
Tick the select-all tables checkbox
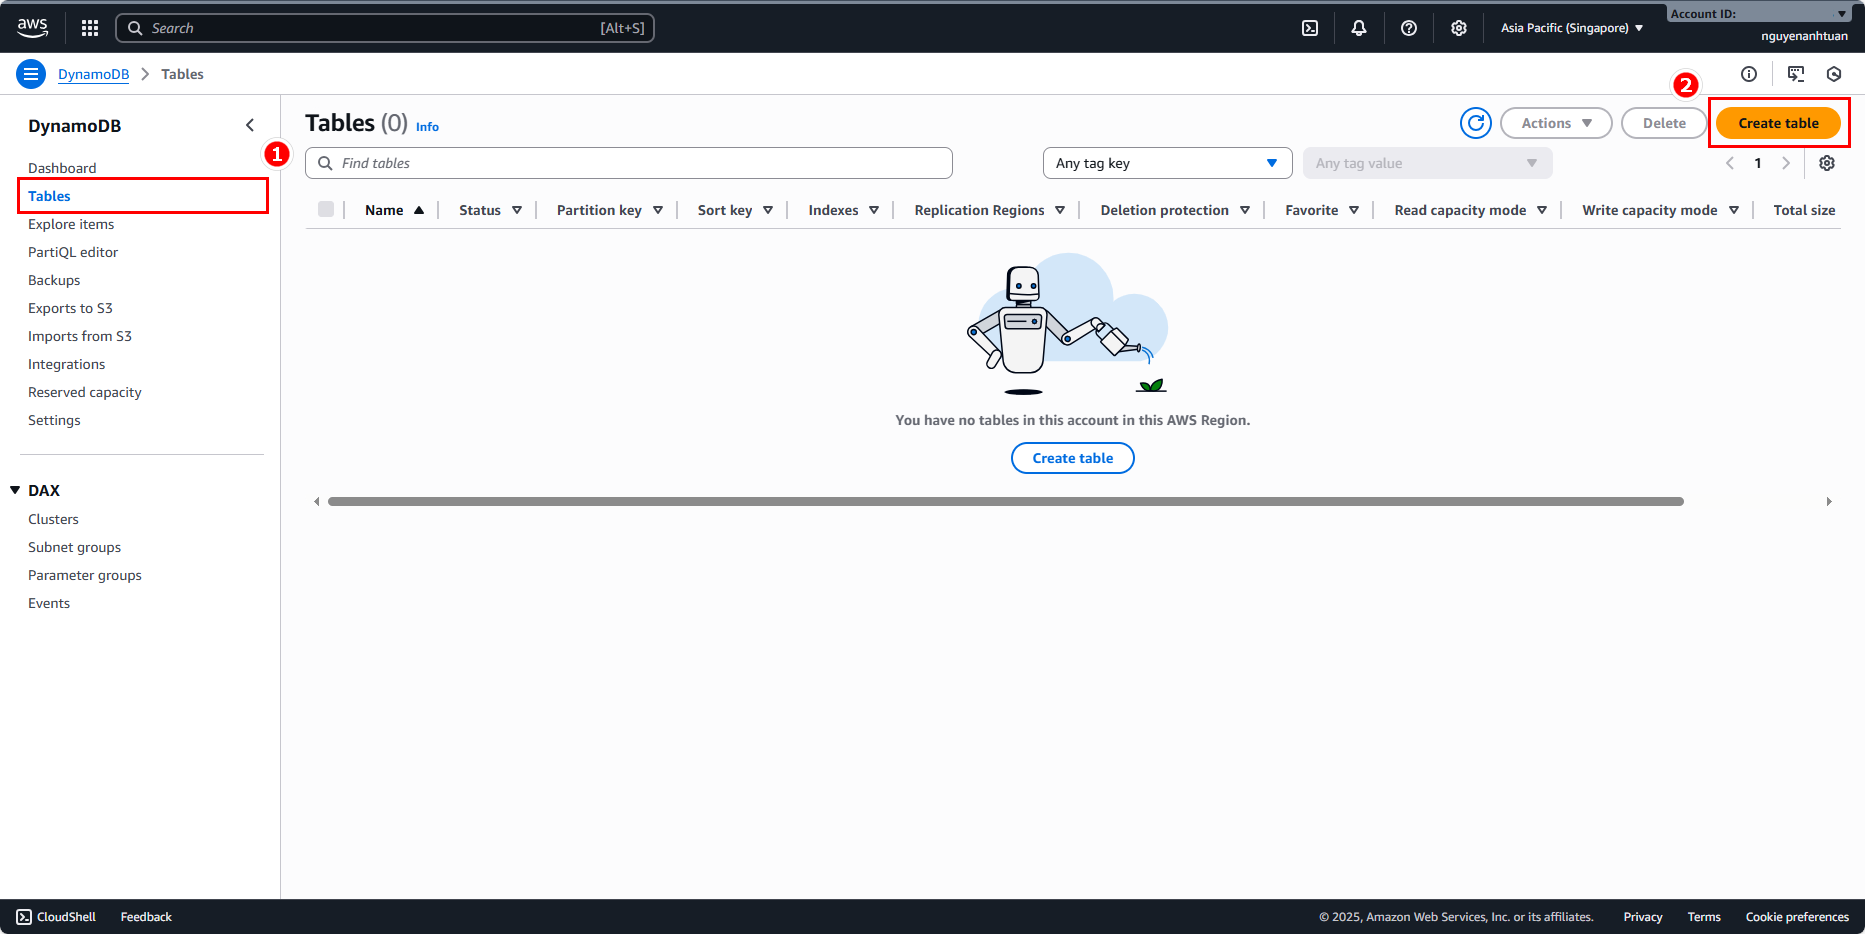pos(326,209)
